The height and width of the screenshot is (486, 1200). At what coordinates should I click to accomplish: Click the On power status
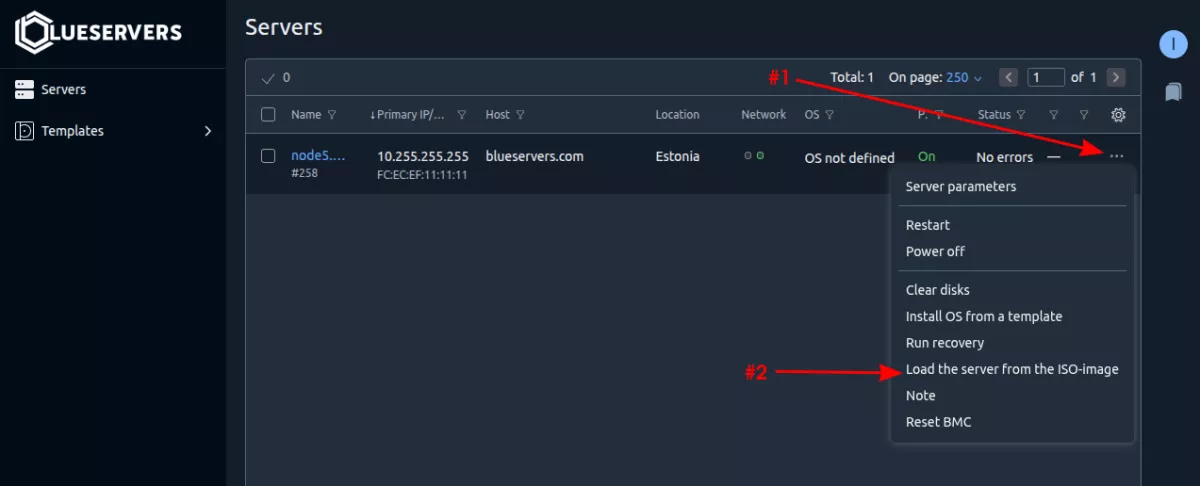[x=927, y=157]
